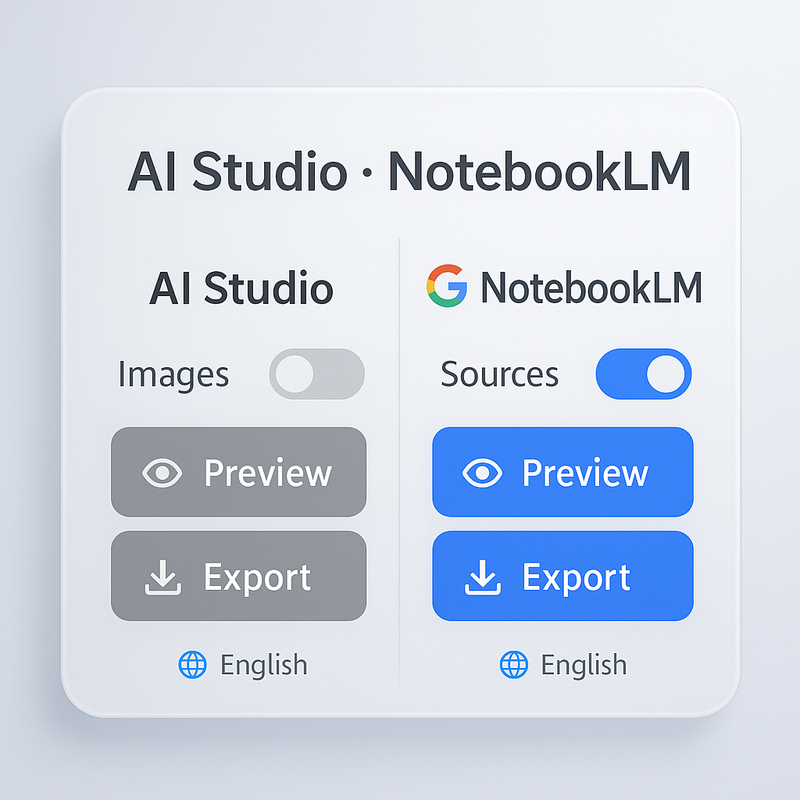The image size is (800, 800).
Task: Click the eye icon in NotebookLM Preview
Action: click(x=482, y=473)
